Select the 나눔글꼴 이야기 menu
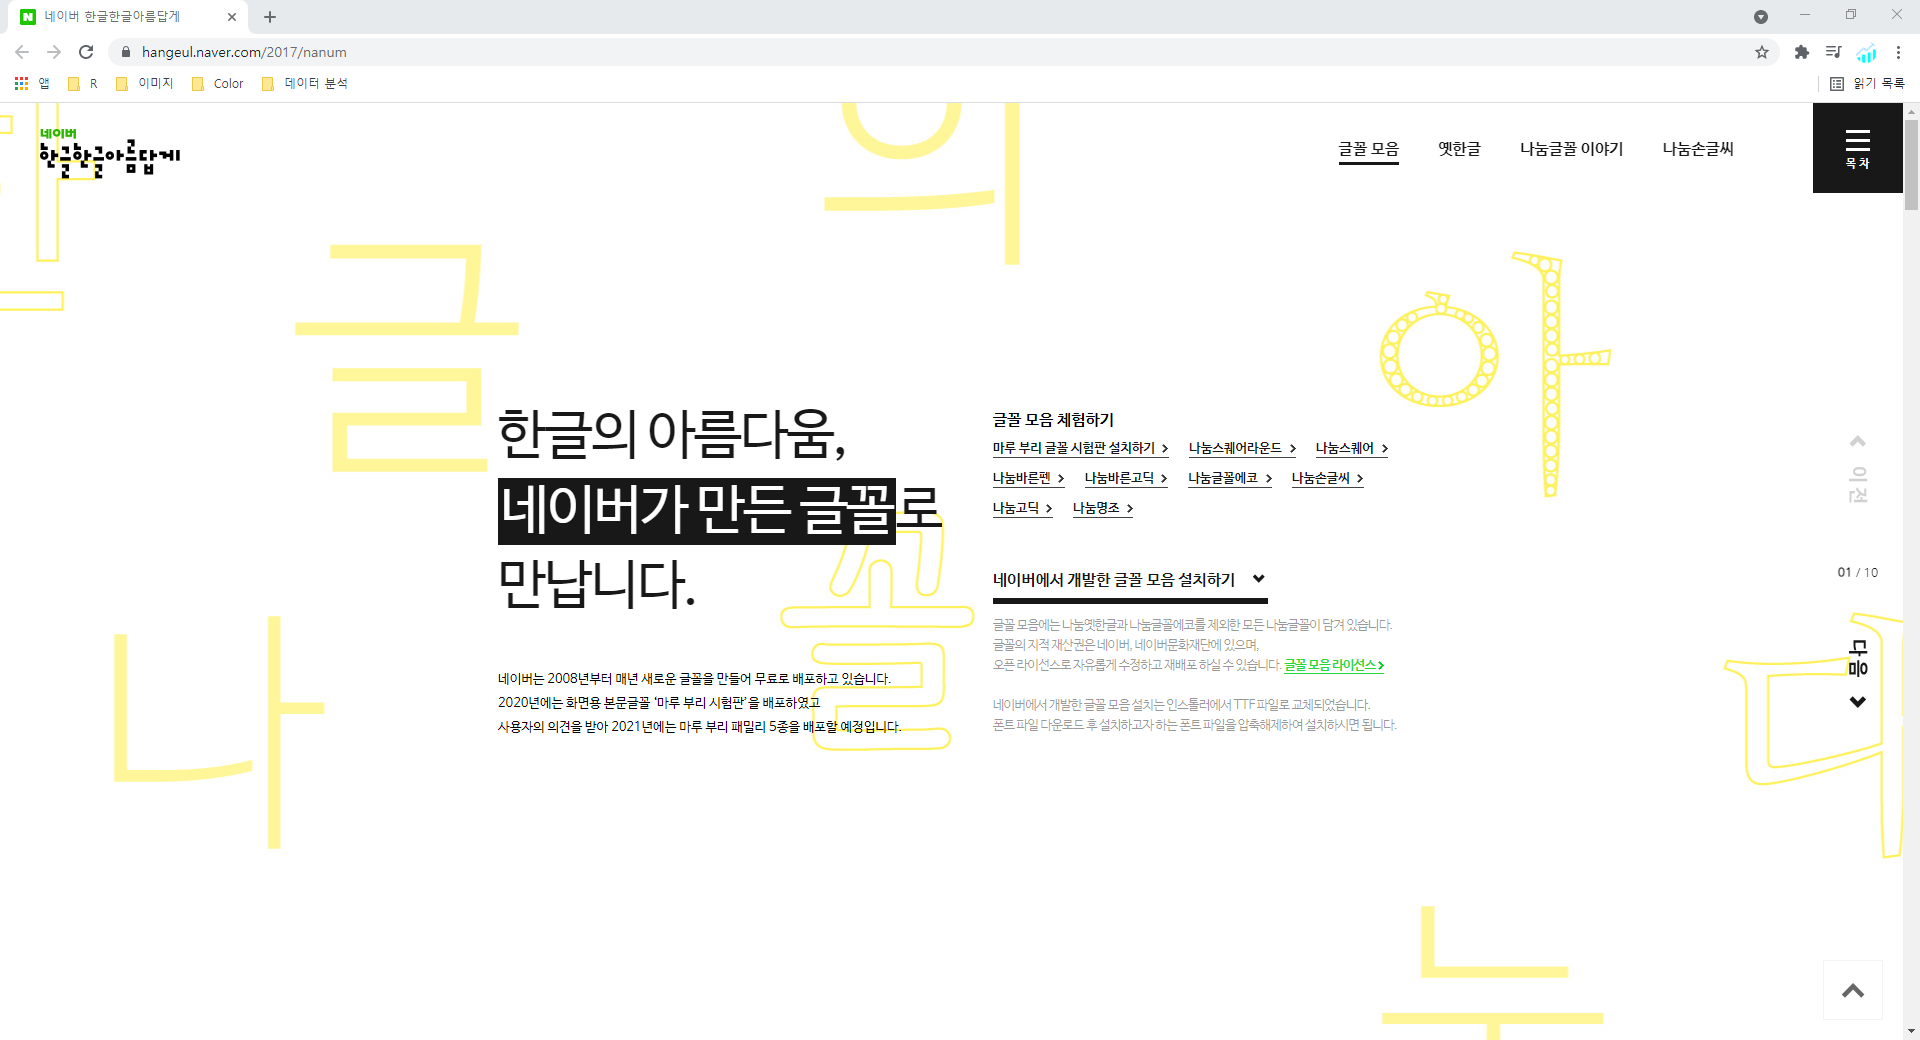Image resolution: width=1920 pixels, height=1040 pixels. (1571, 149)
